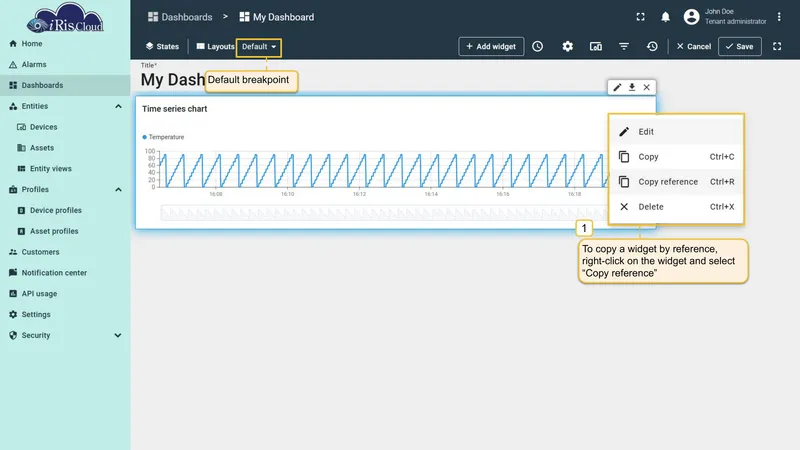Expand dashboard to fullscreen in toolbar
Screen dimensions: 800x450
(x=777, y=46)
